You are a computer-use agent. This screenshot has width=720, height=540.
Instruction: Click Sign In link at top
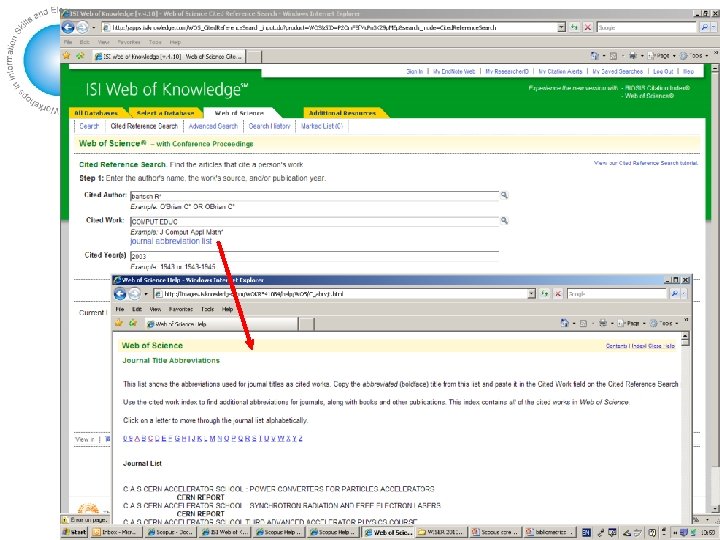pos(414,72)
